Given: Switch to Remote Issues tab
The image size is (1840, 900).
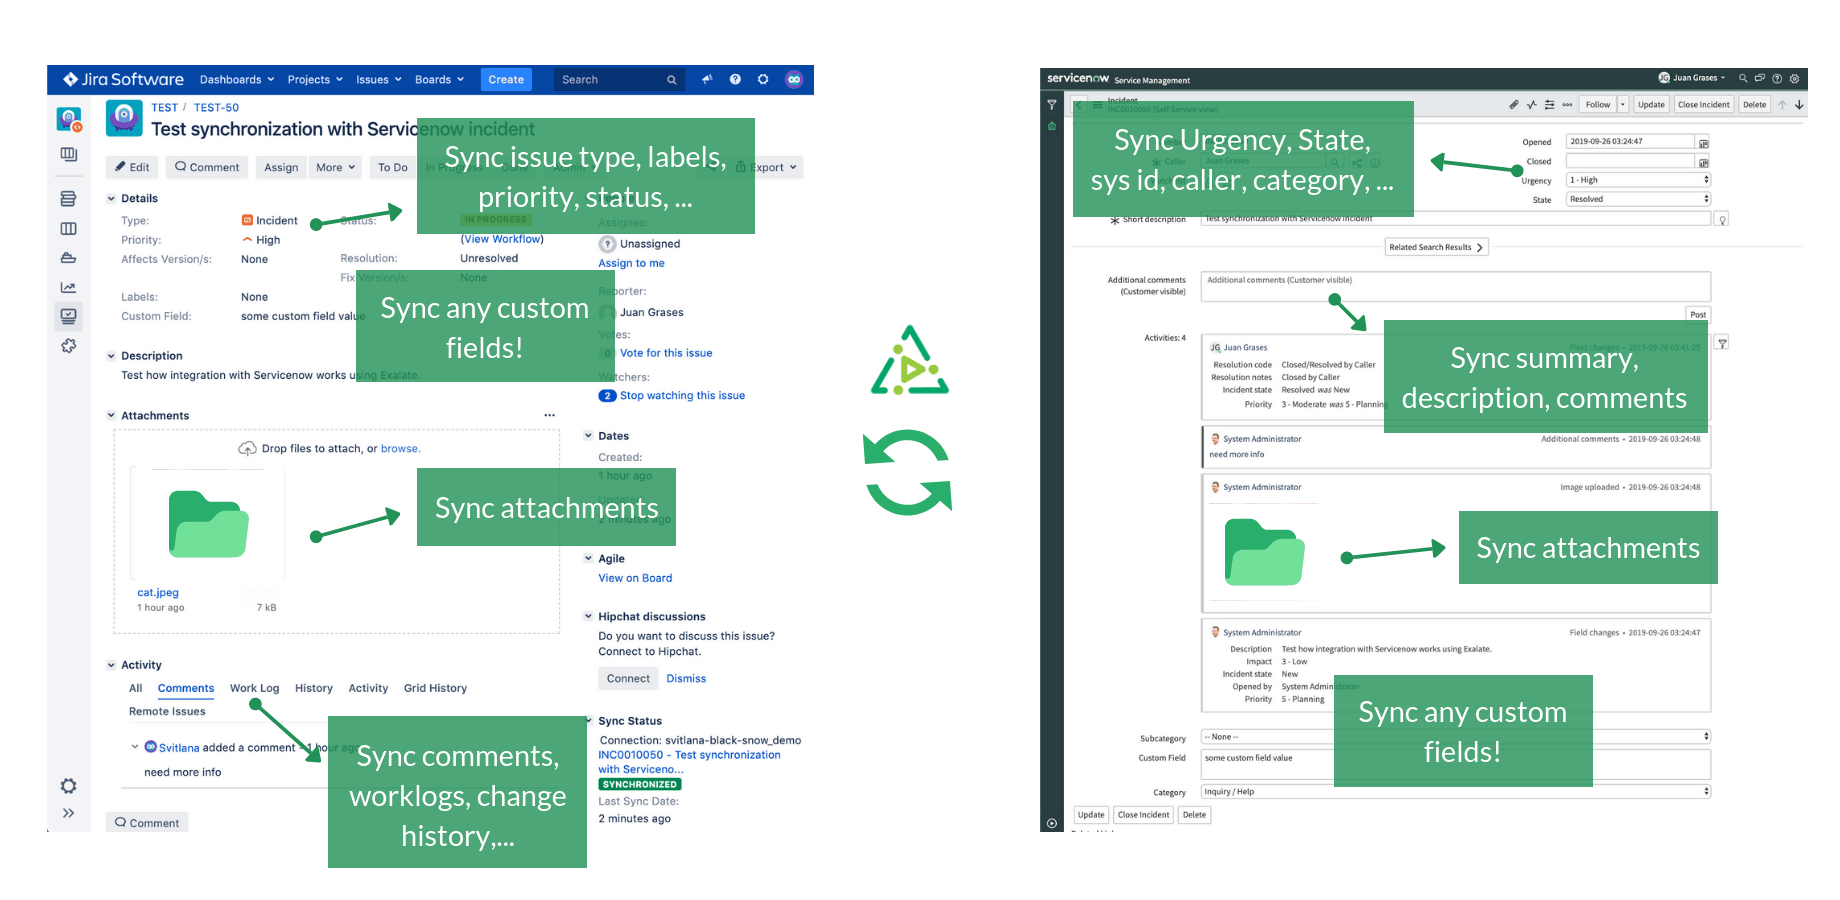Looking at the screenshot, I should [x=167, y=712].
